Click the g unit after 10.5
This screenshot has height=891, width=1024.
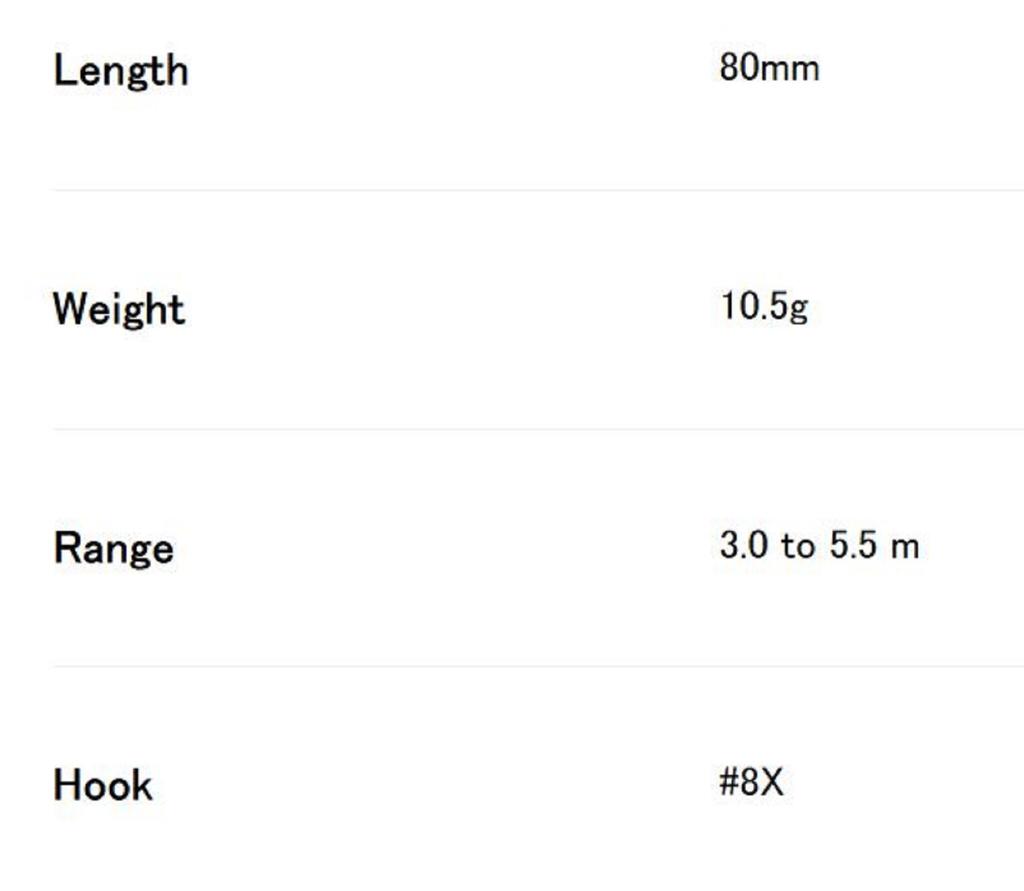(798, 308)
